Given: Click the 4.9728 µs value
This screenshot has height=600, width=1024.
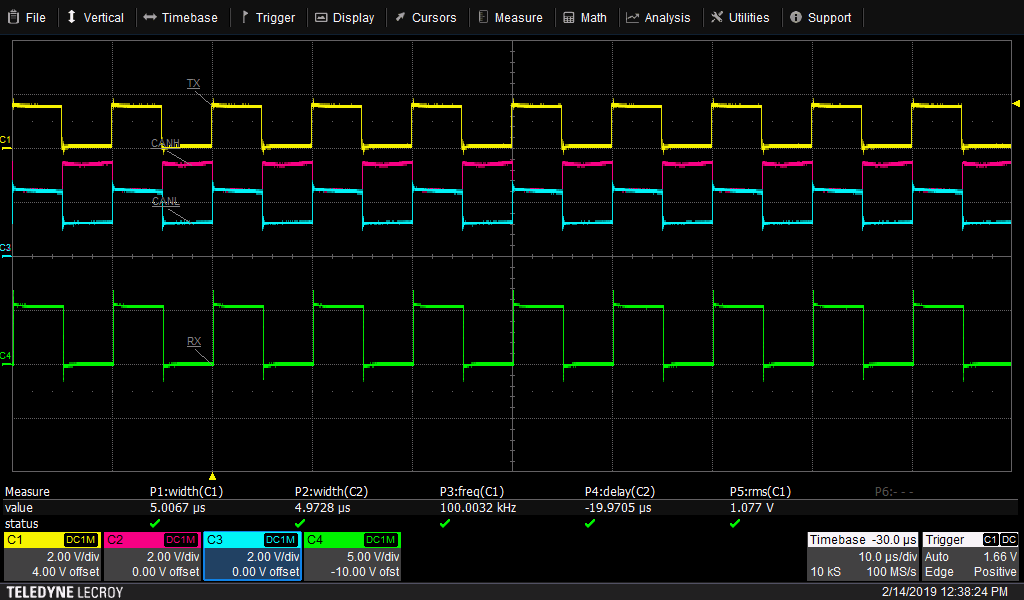Looking at the screenshot, I should 323,507.
